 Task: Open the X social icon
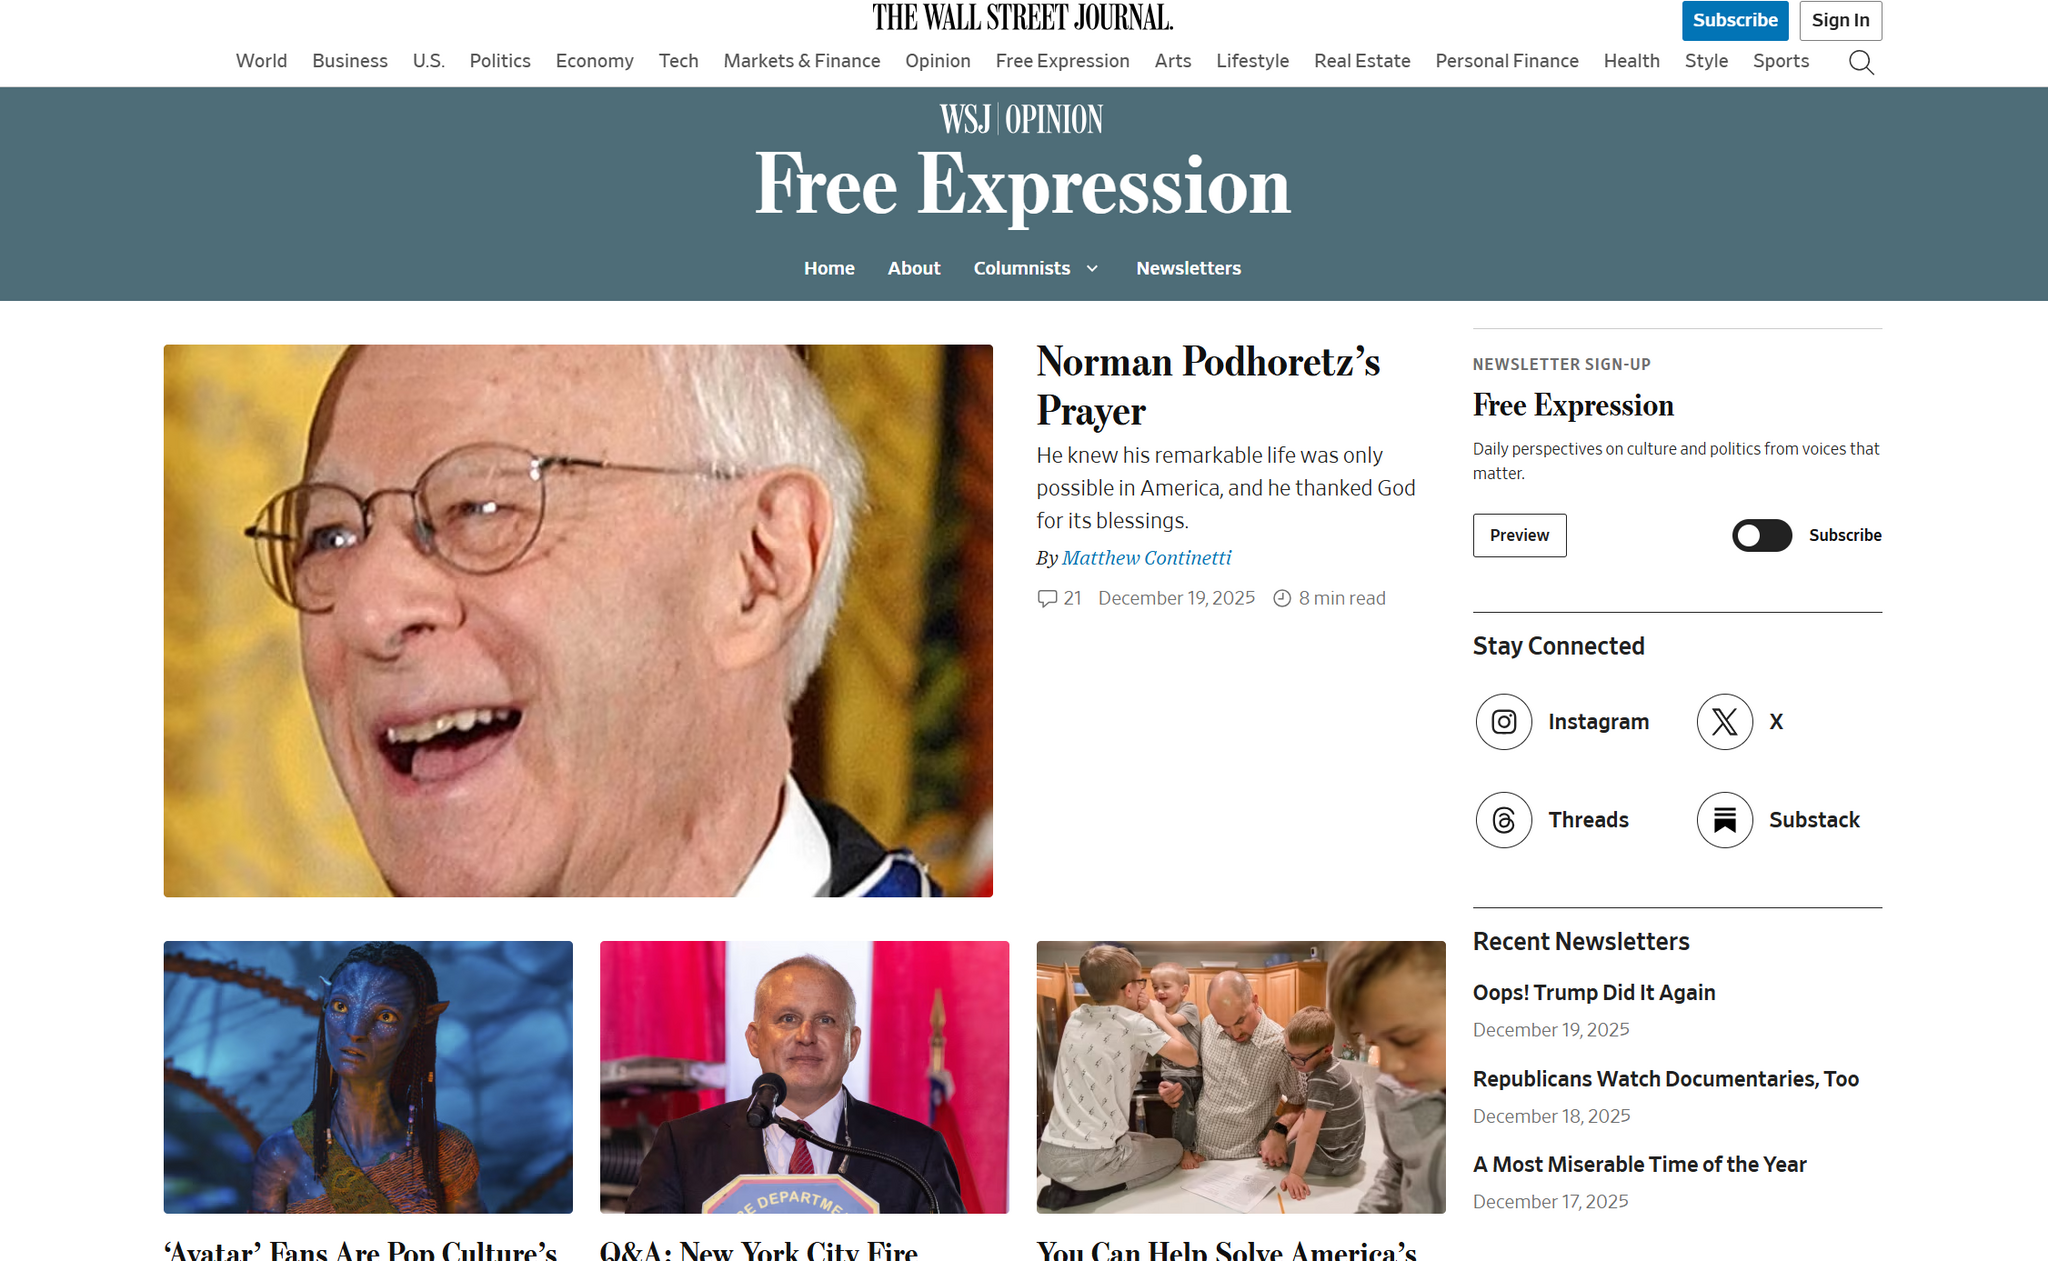click(x=1725, y=722)
